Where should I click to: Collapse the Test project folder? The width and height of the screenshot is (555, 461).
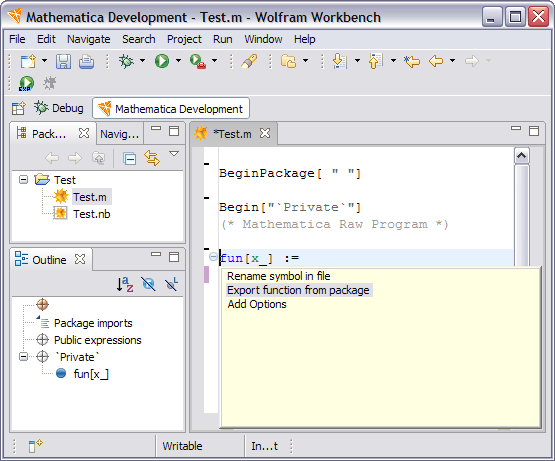23,180
